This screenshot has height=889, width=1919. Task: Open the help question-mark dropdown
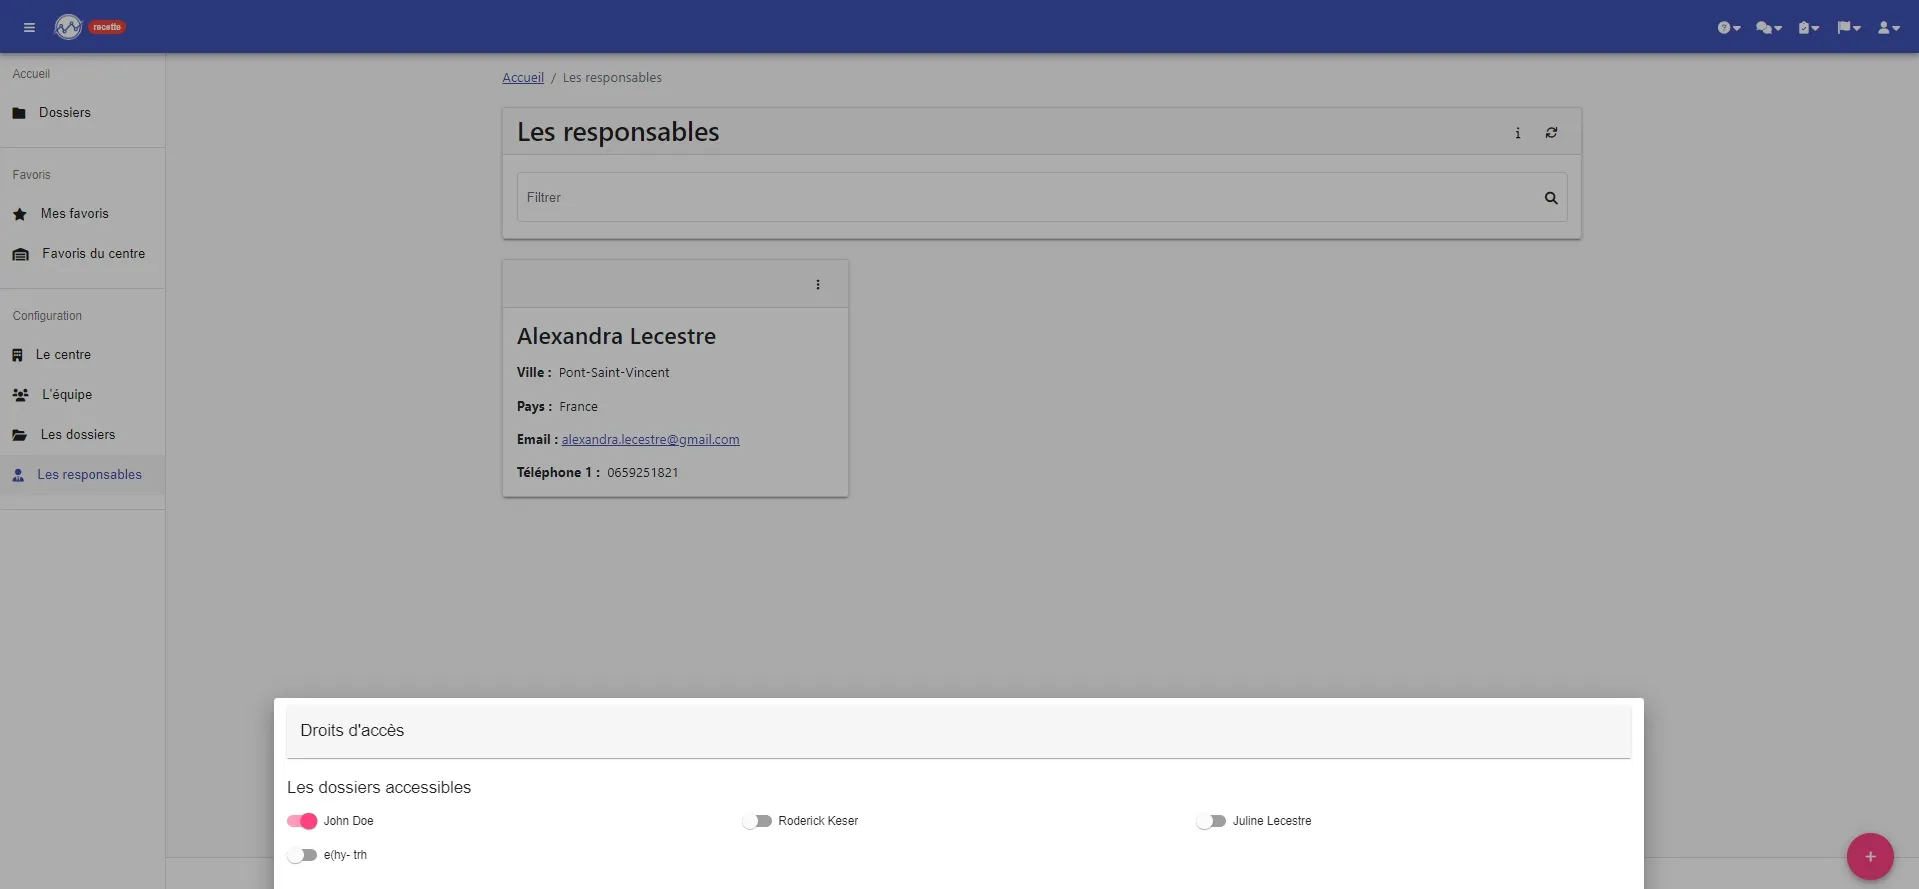click(x=1729, y=28)
